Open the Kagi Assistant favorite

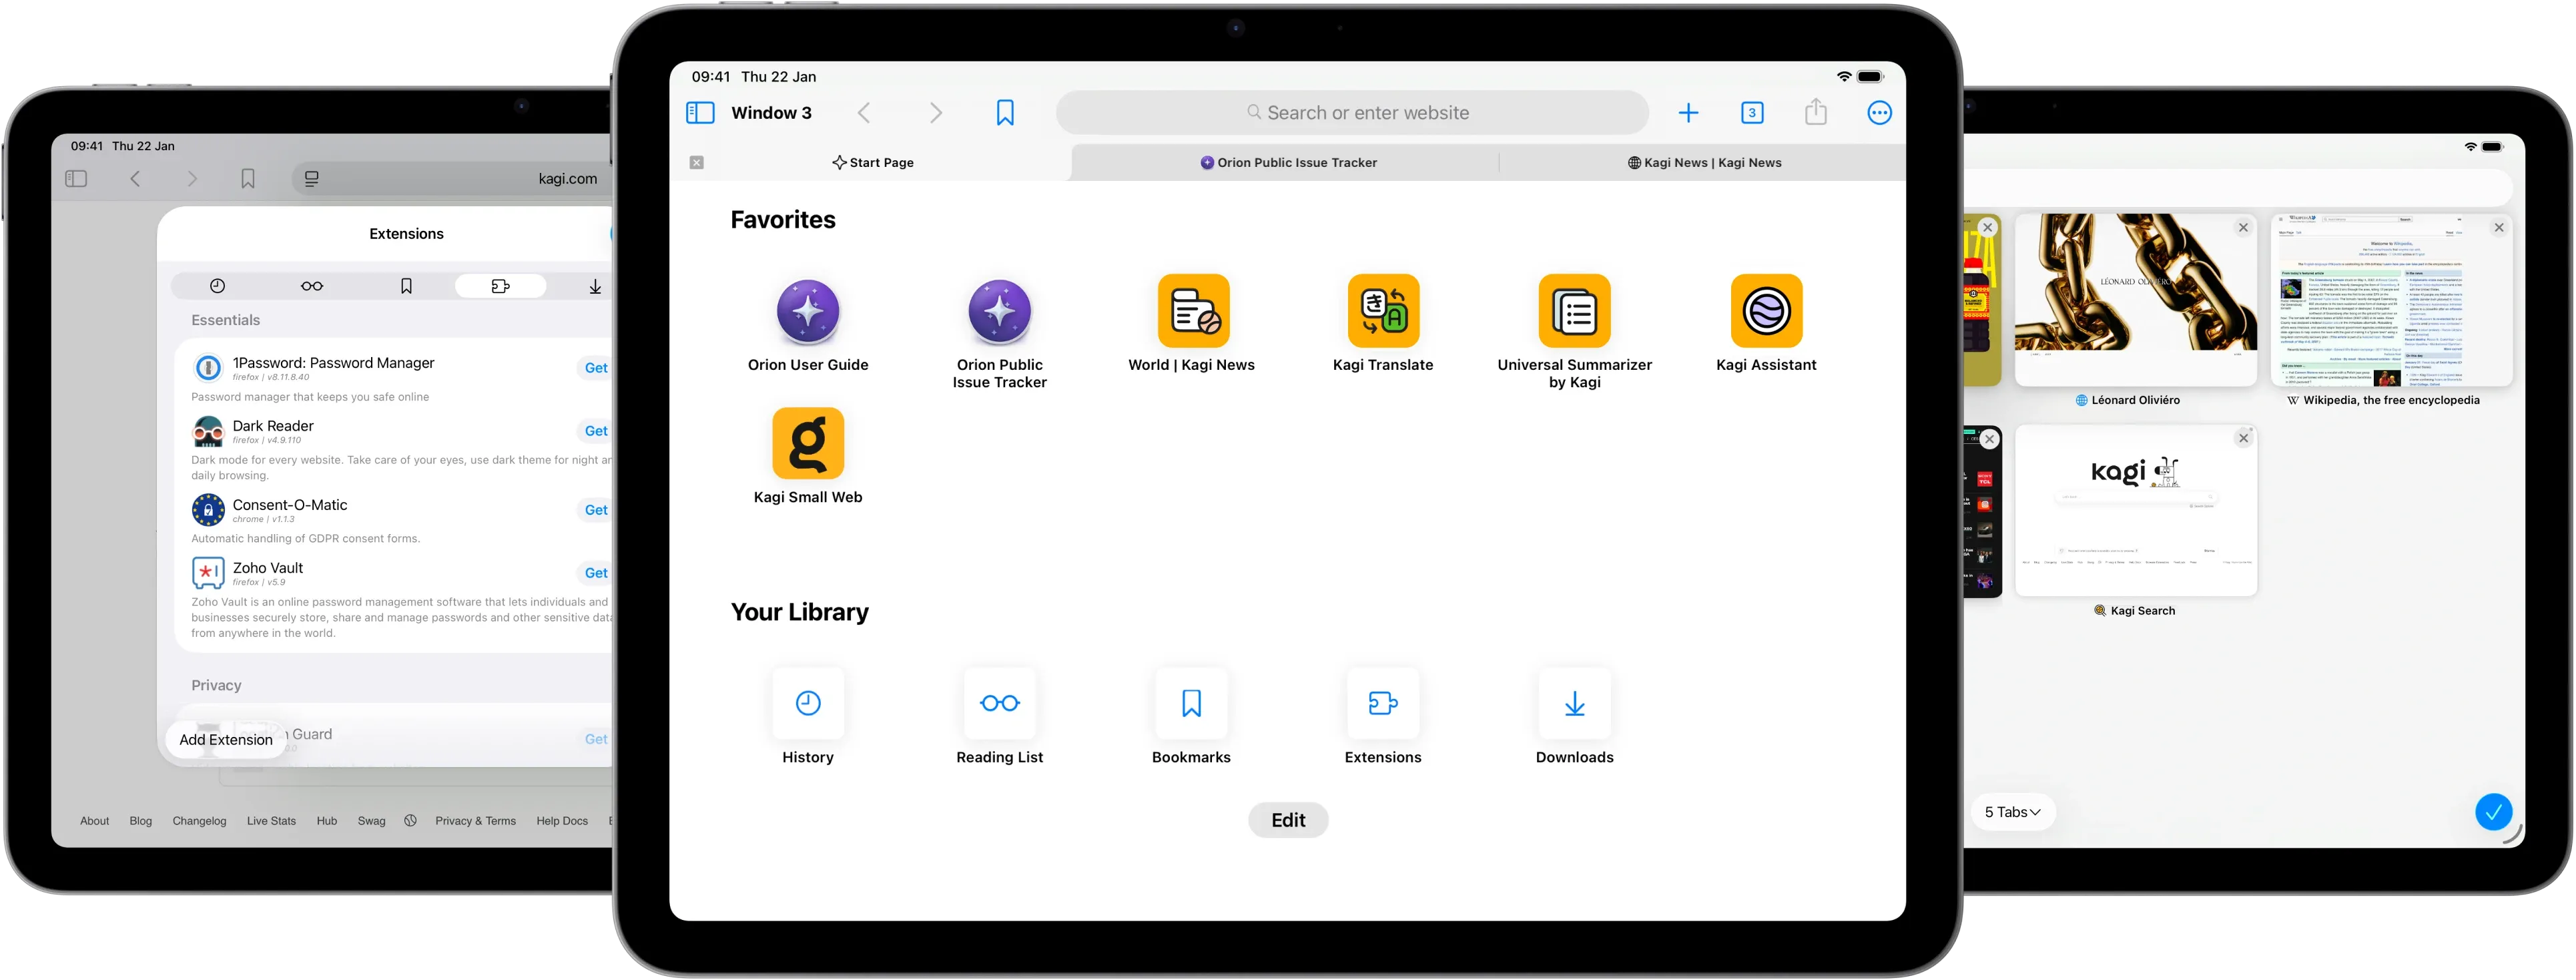1767,312
